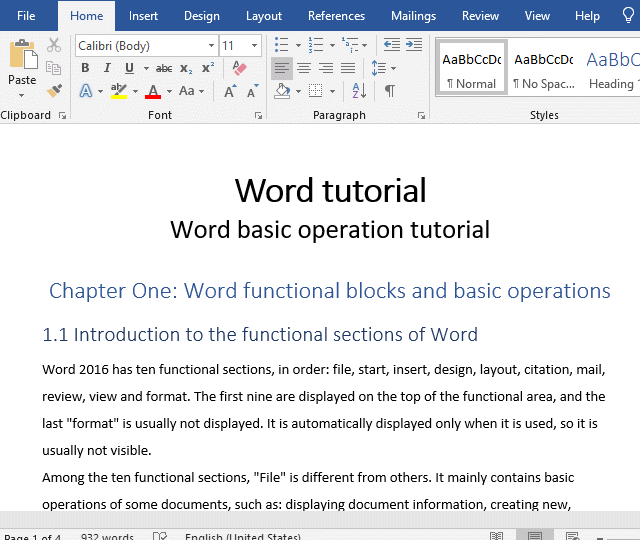Image resolution: width=640 pixels, height=540 pixels.
Task: Open the highlight color dropdown arrow
Action: pos(135,91)
